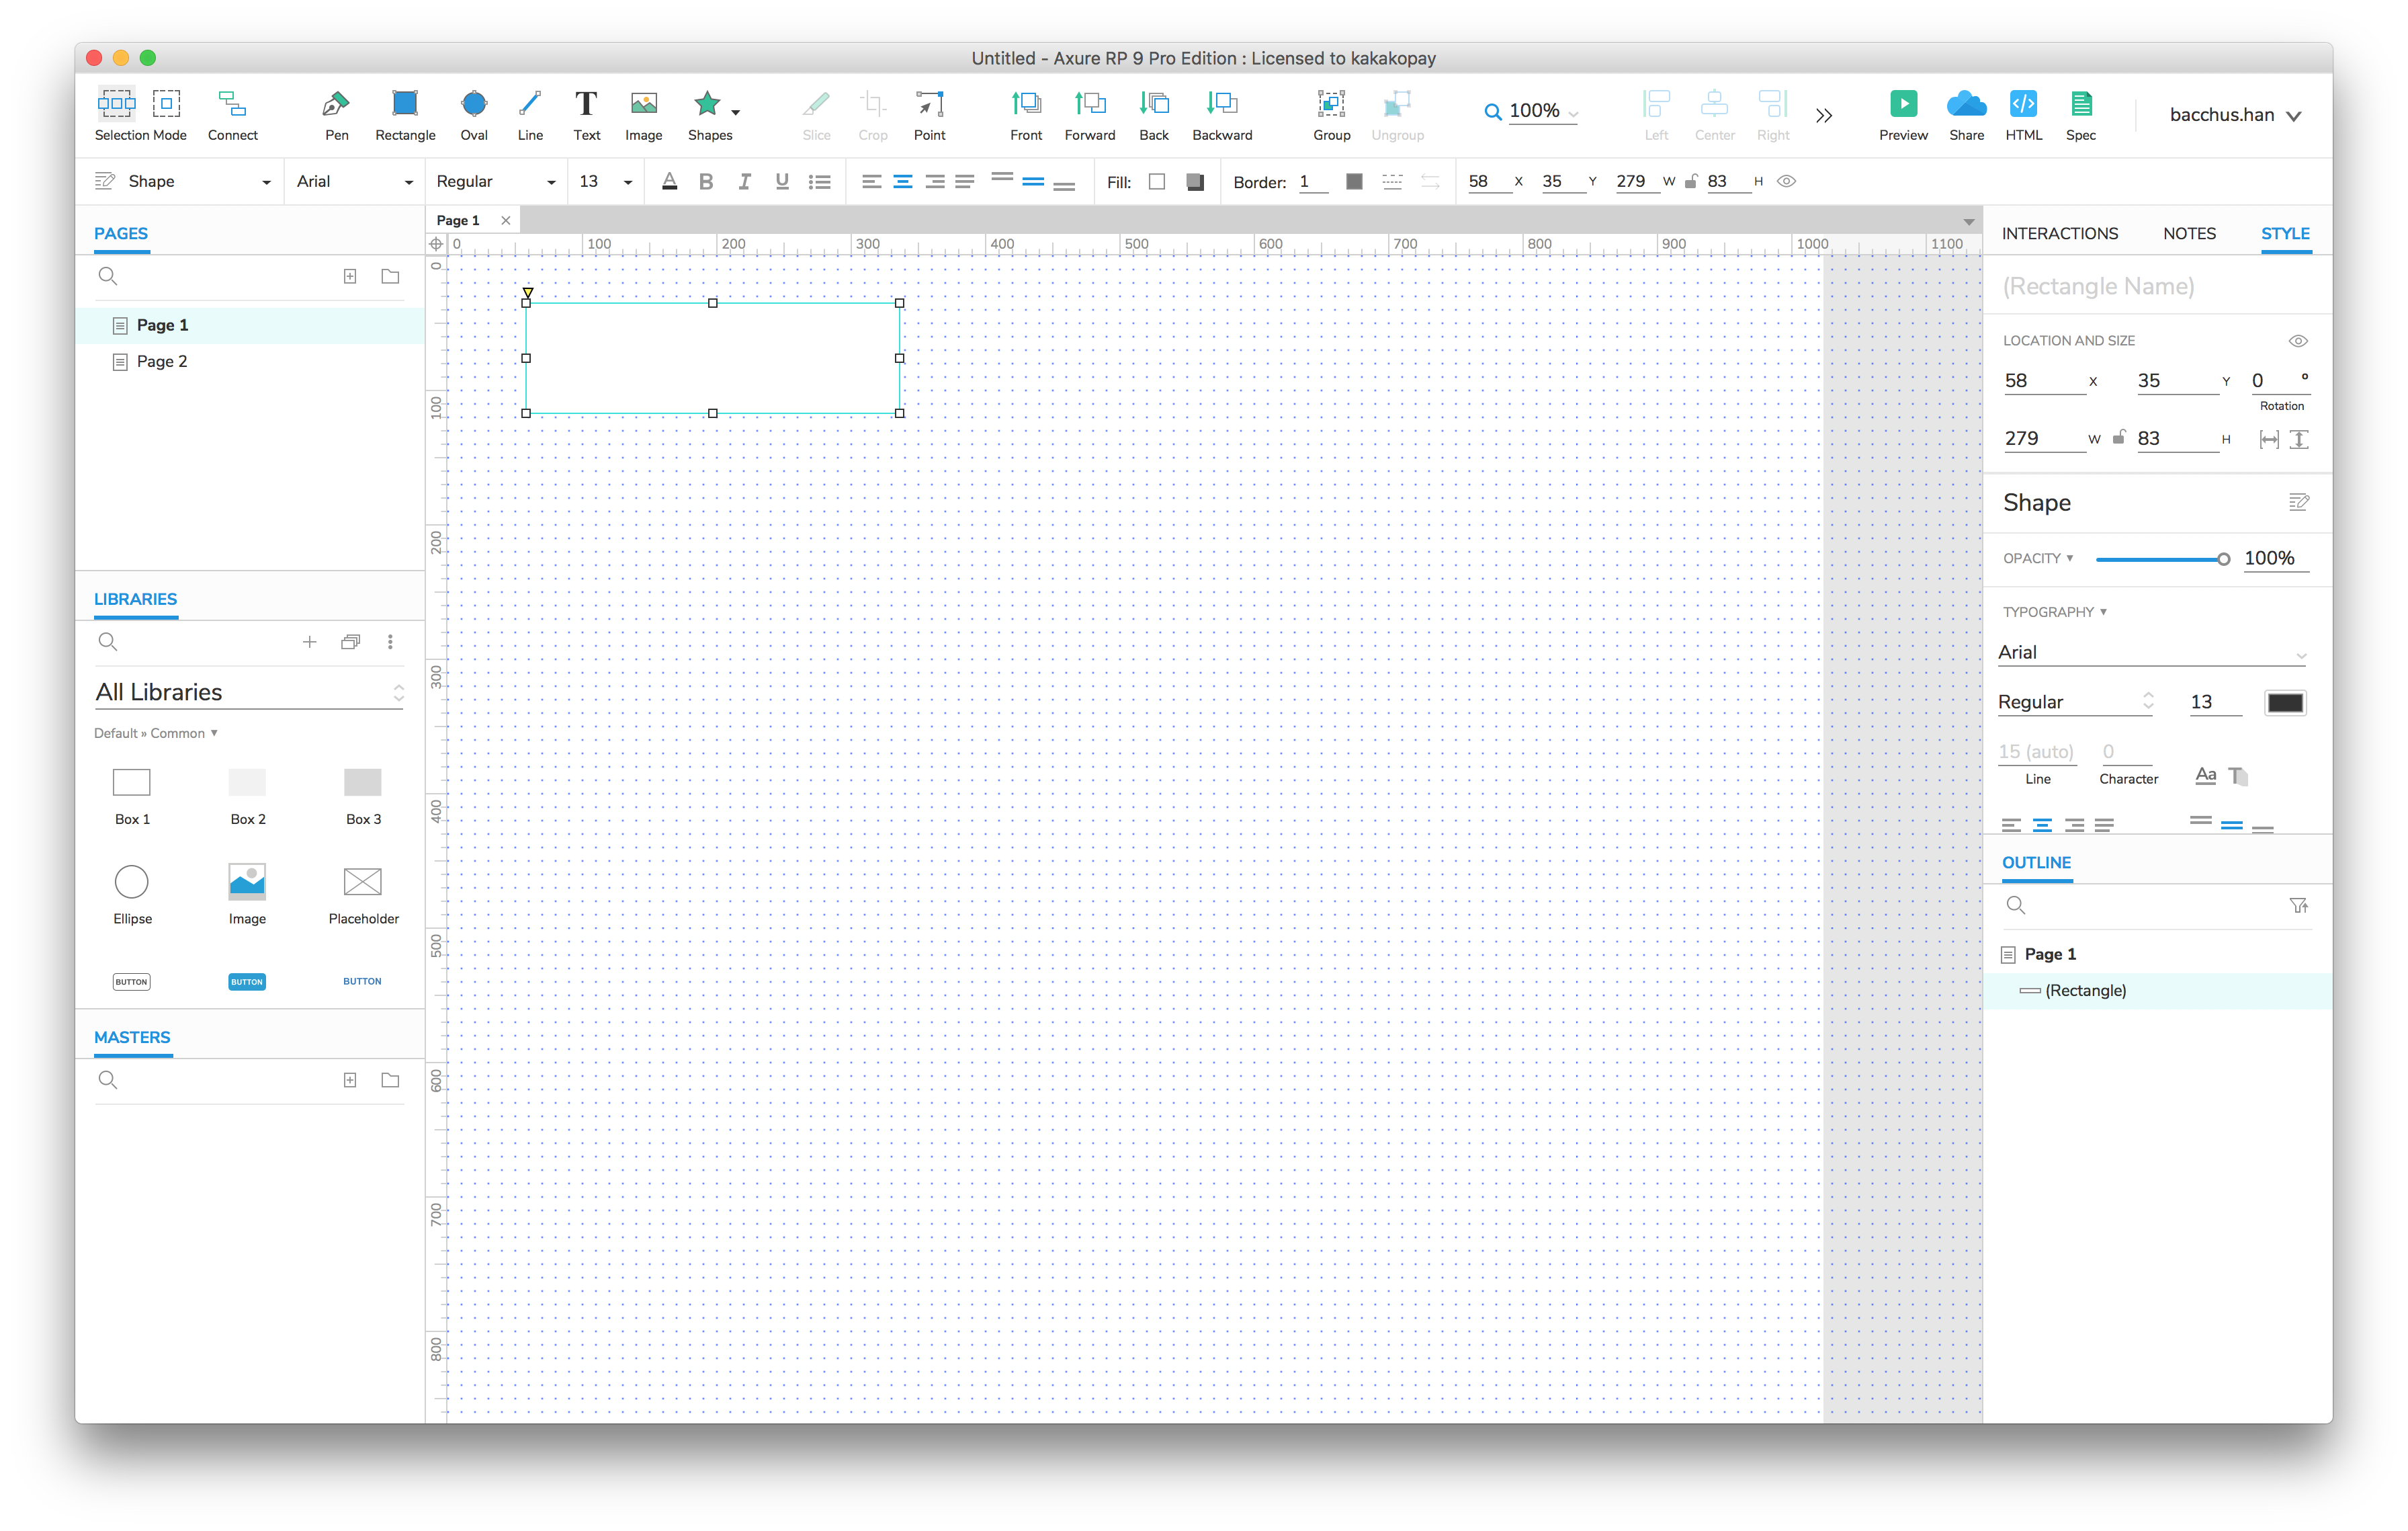2408x1531 pixels.
Task: Switch to the INTERACTIONS tab
Action: [x=2059, y=234]
